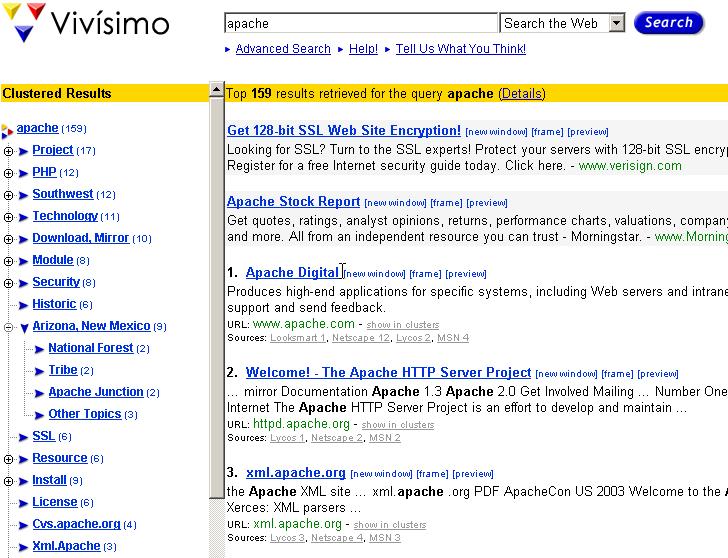Click the Details link in results header
728x558 pixels.
[522, 94]
